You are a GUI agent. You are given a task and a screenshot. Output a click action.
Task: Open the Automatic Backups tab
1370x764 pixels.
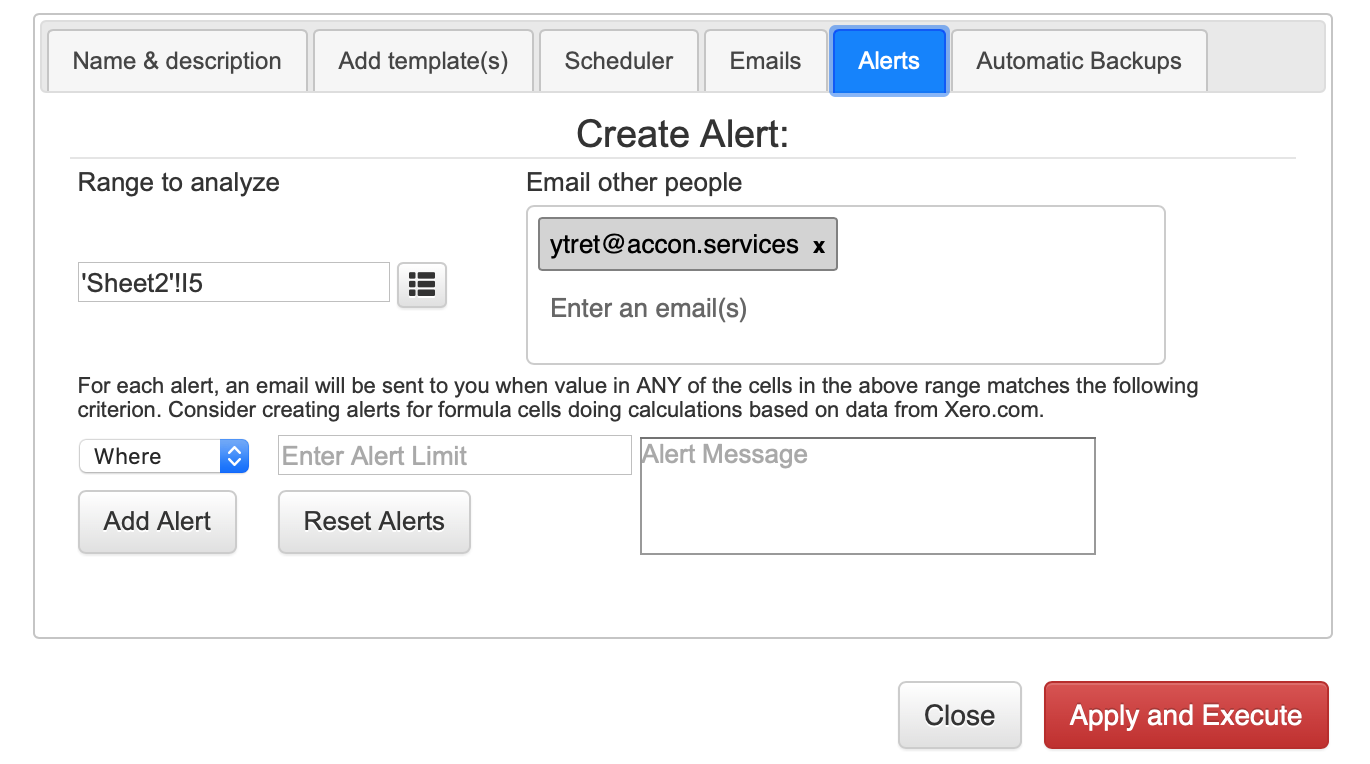[x=1079, y=61]
